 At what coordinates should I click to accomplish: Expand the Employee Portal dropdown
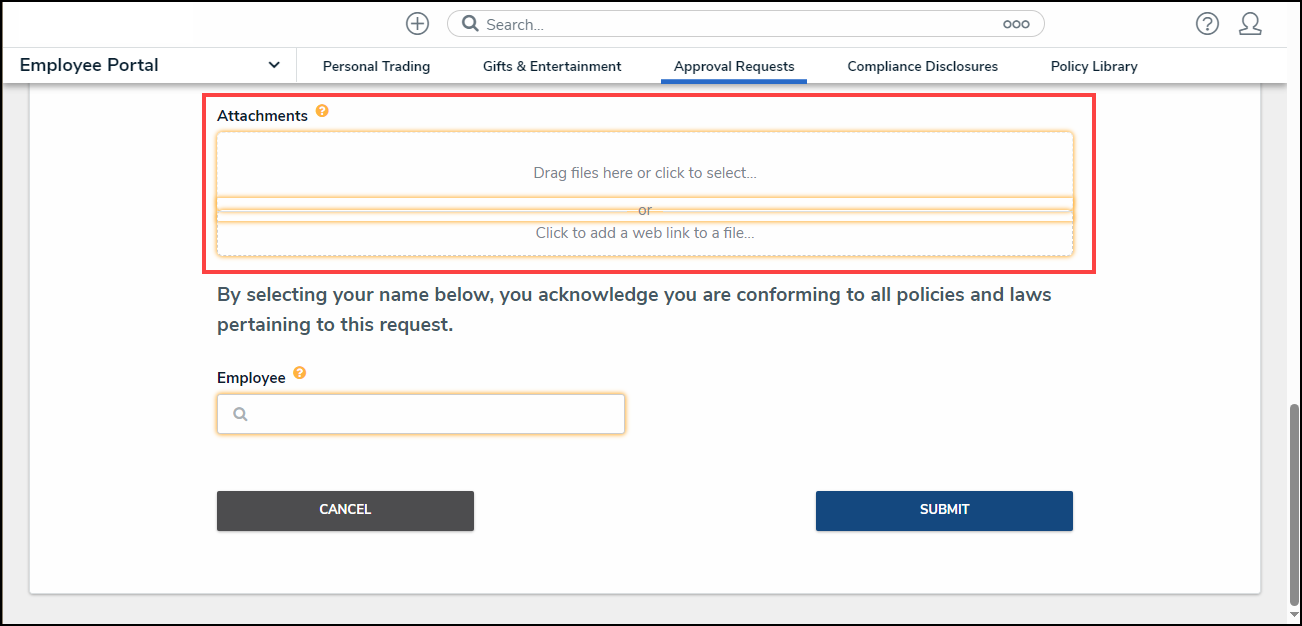pos(274,66)
